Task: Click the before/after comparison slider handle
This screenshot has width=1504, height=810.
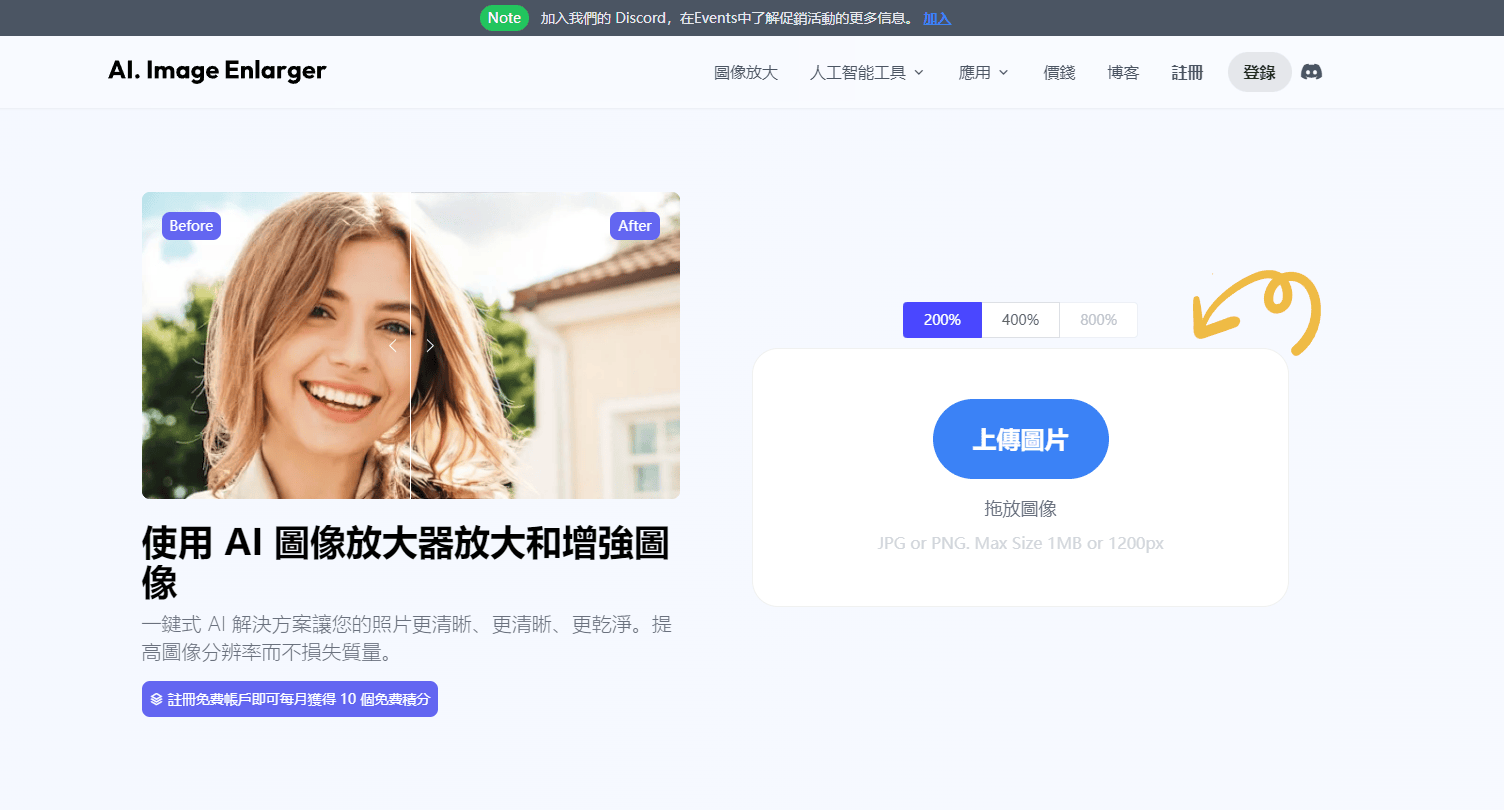Action: tap(411, 345)
